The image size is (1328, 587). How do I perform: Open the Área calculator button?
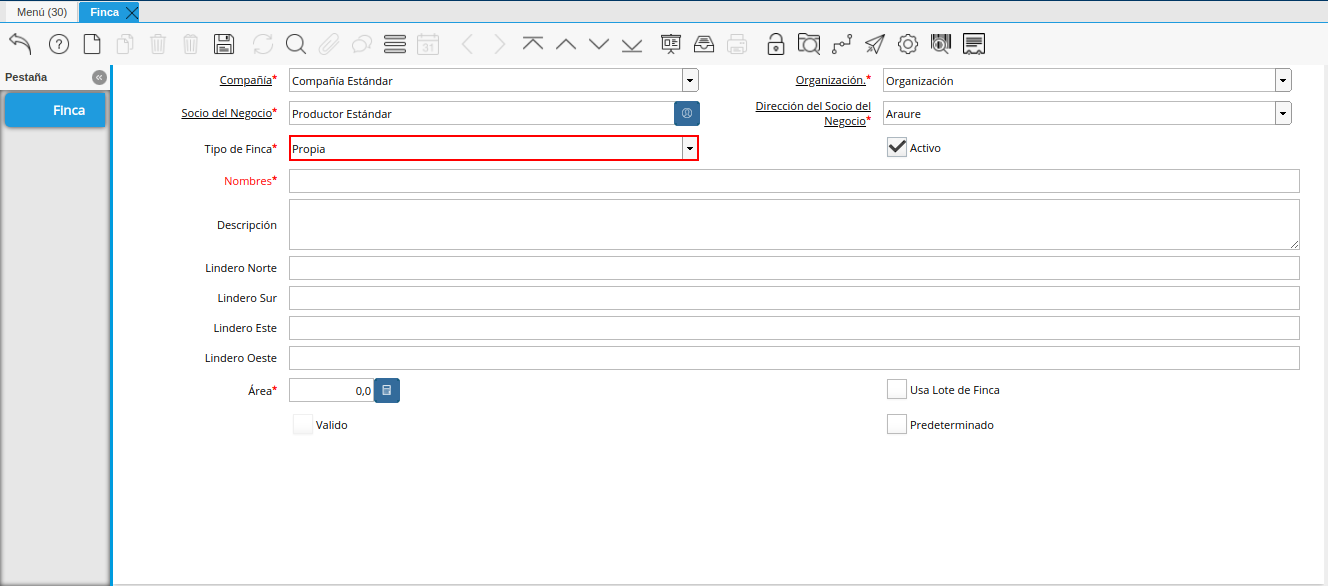pos(387,391)
